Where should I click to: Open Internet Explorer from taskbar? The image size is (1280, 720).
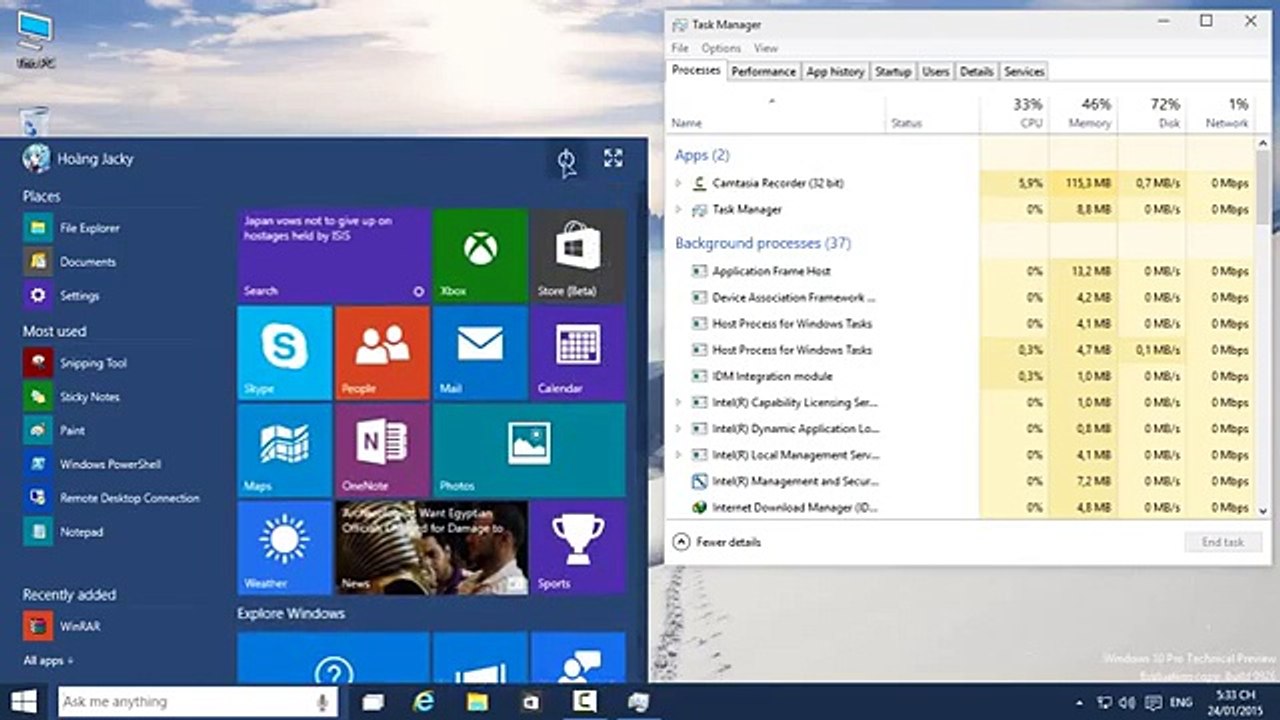click(425, 702)
